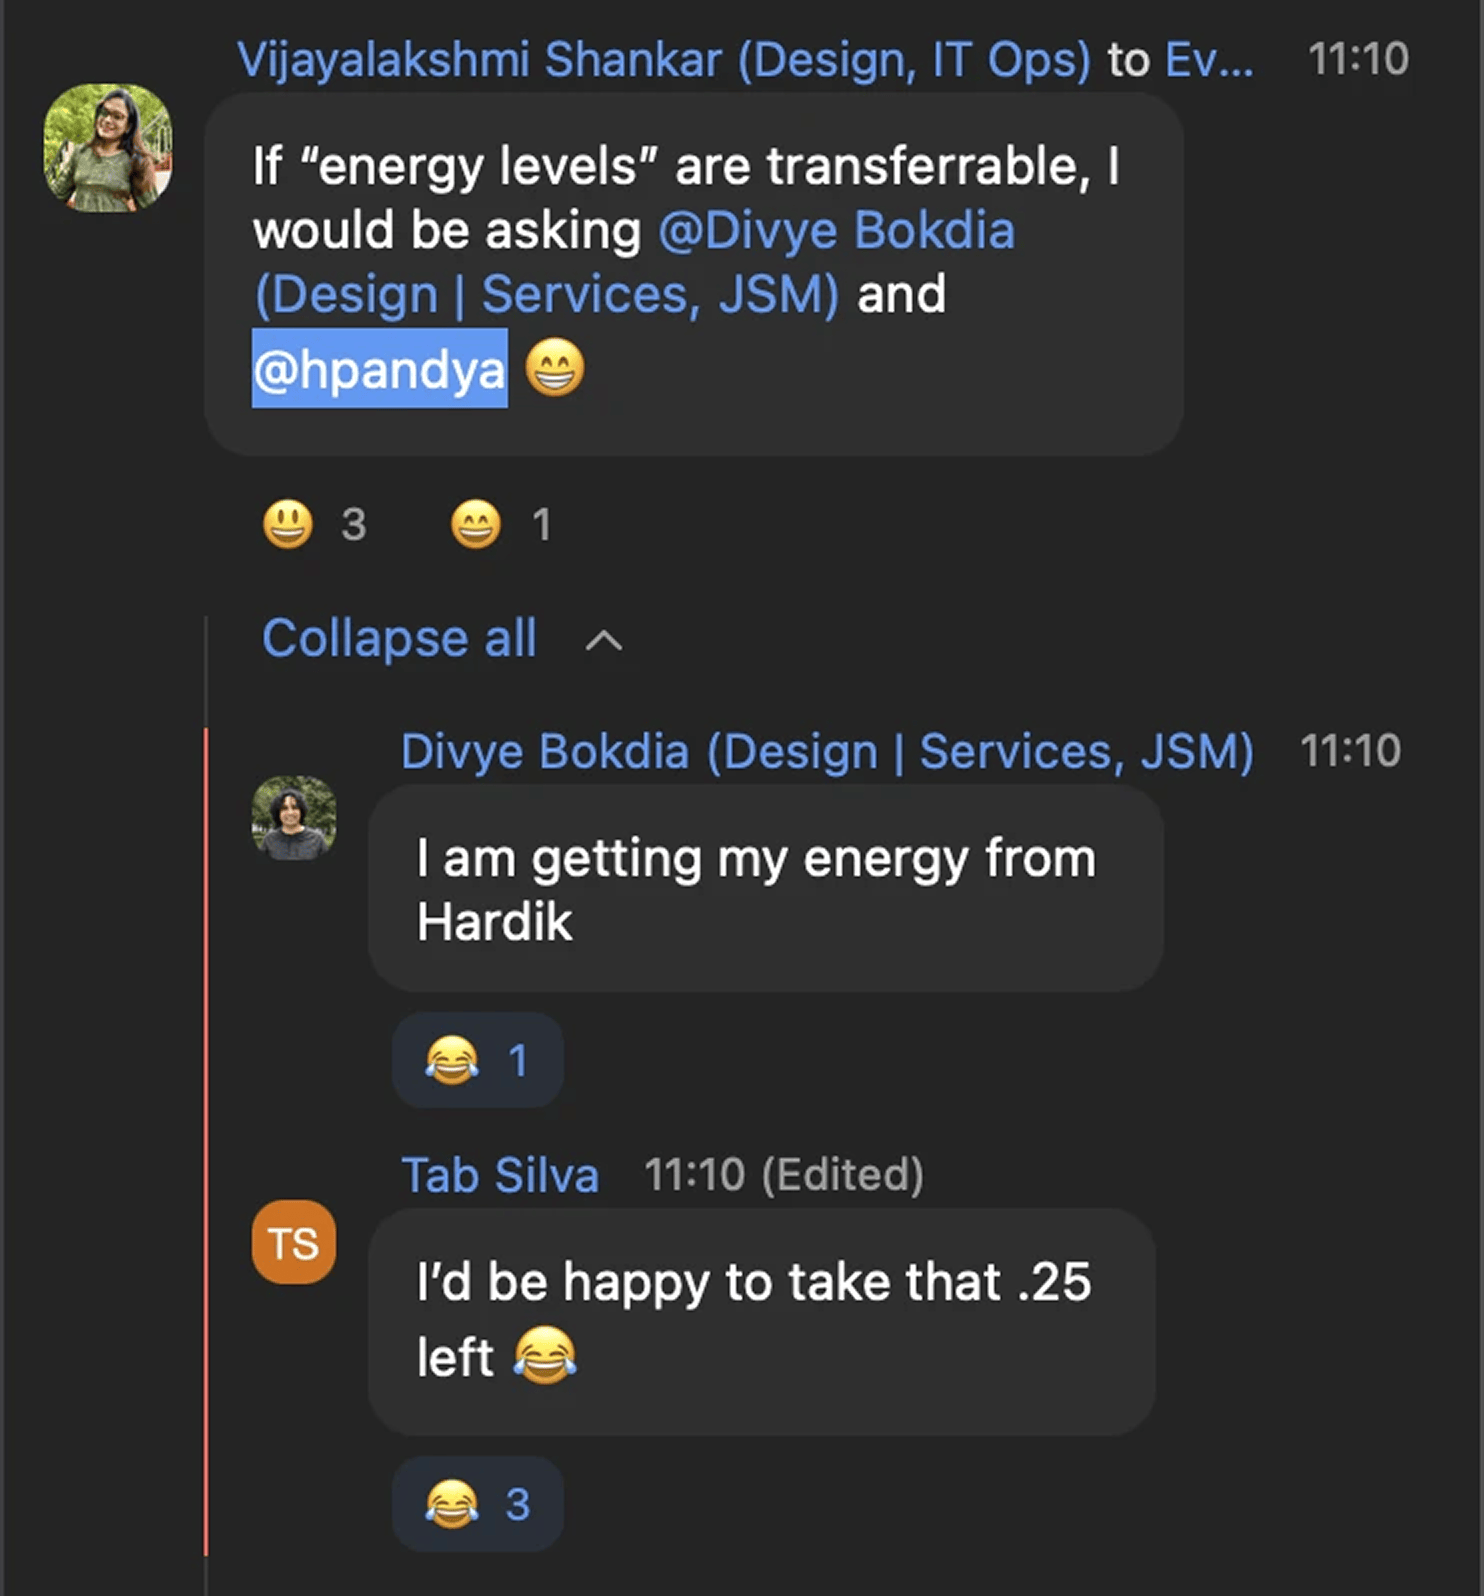Viewport: 1484px width, 1596px height.
Task: Toggle the joy reaction on Divye's reply
Action: point(477,1060)
